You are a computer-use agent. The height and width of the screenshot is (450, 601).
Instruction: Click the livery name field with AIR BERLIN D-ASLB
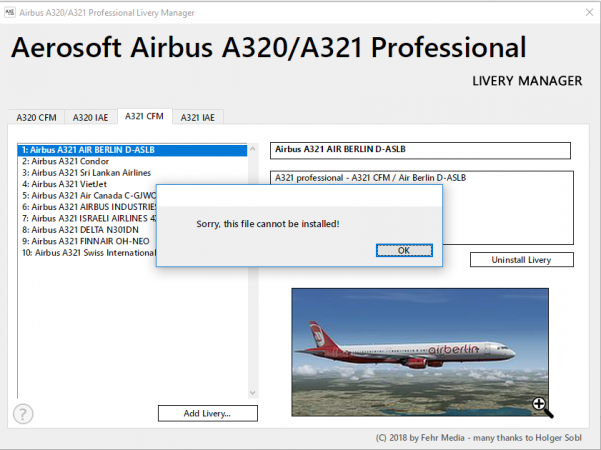[x=420, y=150]
